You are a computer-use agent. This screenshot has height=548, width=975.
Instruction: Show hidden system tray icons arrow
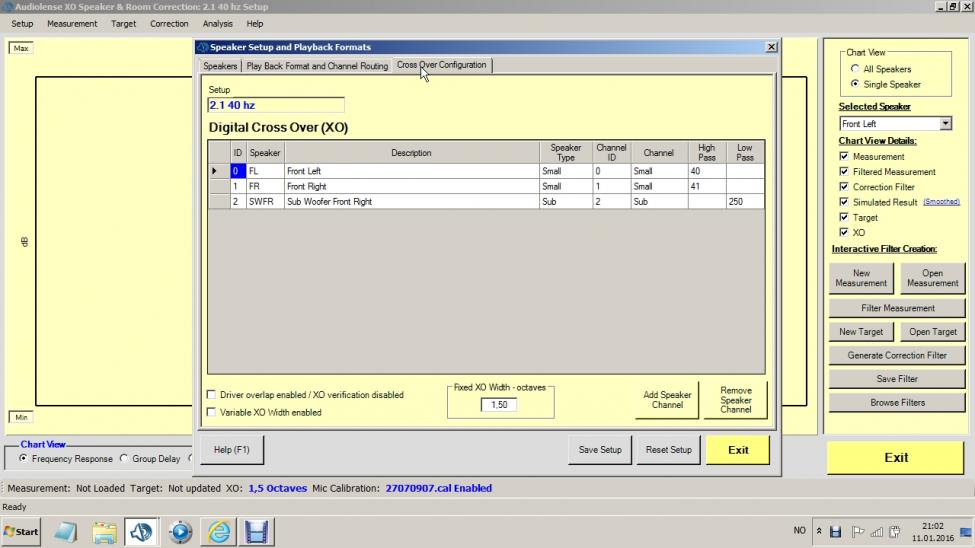pyautogui.click(x=819, y=531)
